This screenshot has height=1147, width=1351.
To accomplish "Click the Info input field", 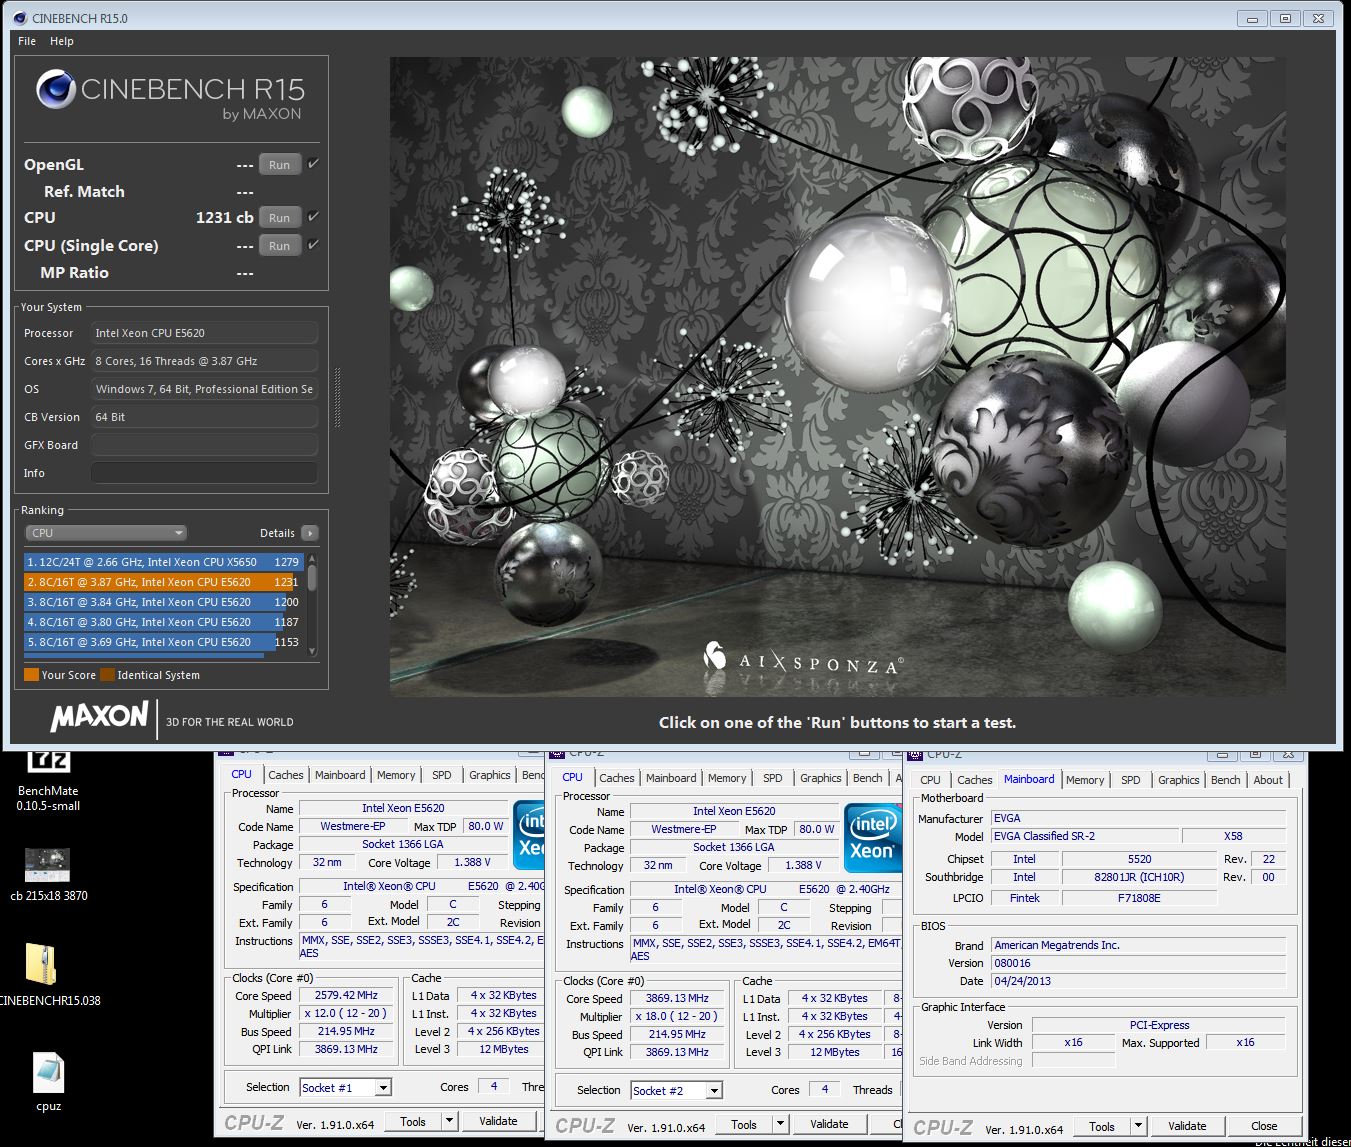I will 204,473.
